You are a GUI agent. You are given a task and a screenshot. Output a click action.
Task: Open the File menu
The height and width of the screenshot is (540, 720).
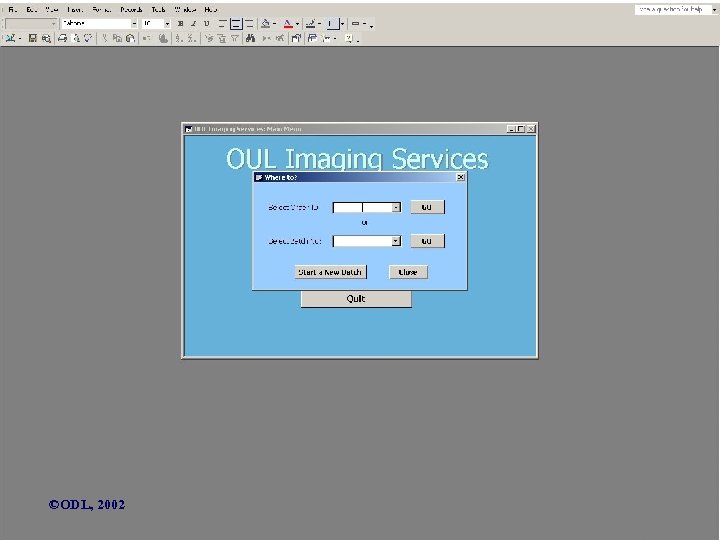tap(12, 9)
